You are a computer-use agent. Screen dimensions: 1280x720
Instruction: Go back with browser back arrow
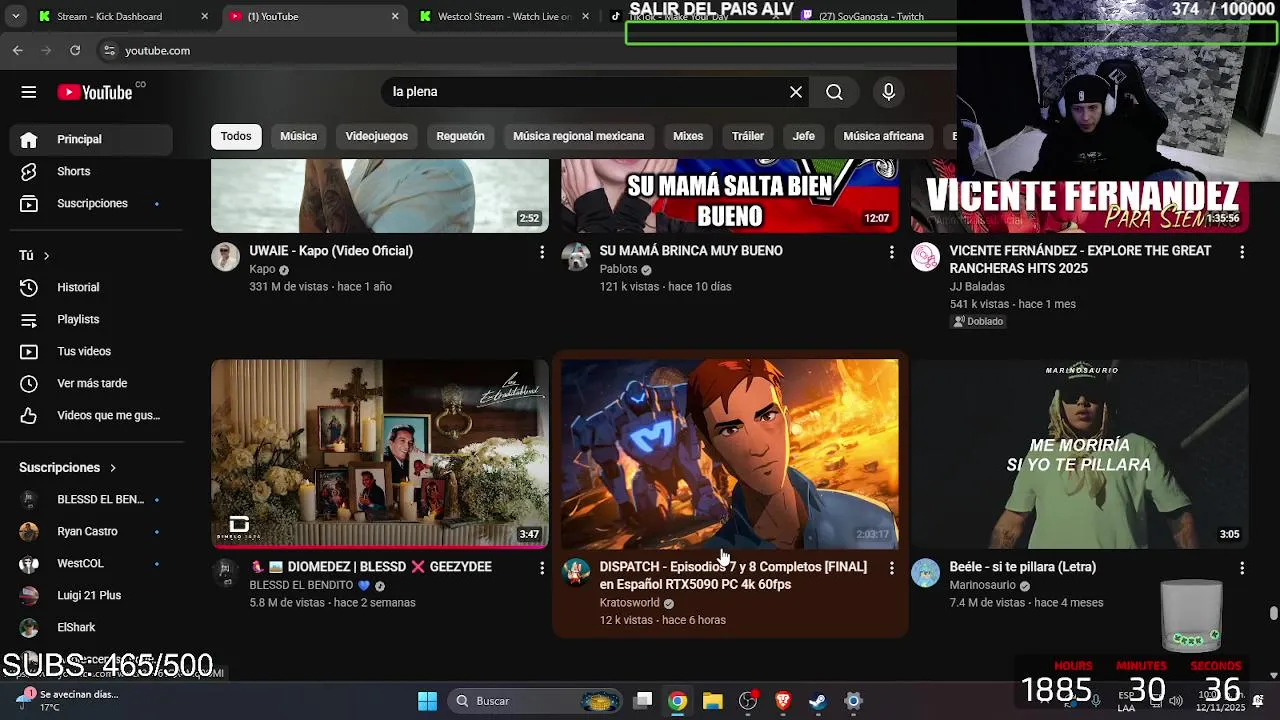18,50
